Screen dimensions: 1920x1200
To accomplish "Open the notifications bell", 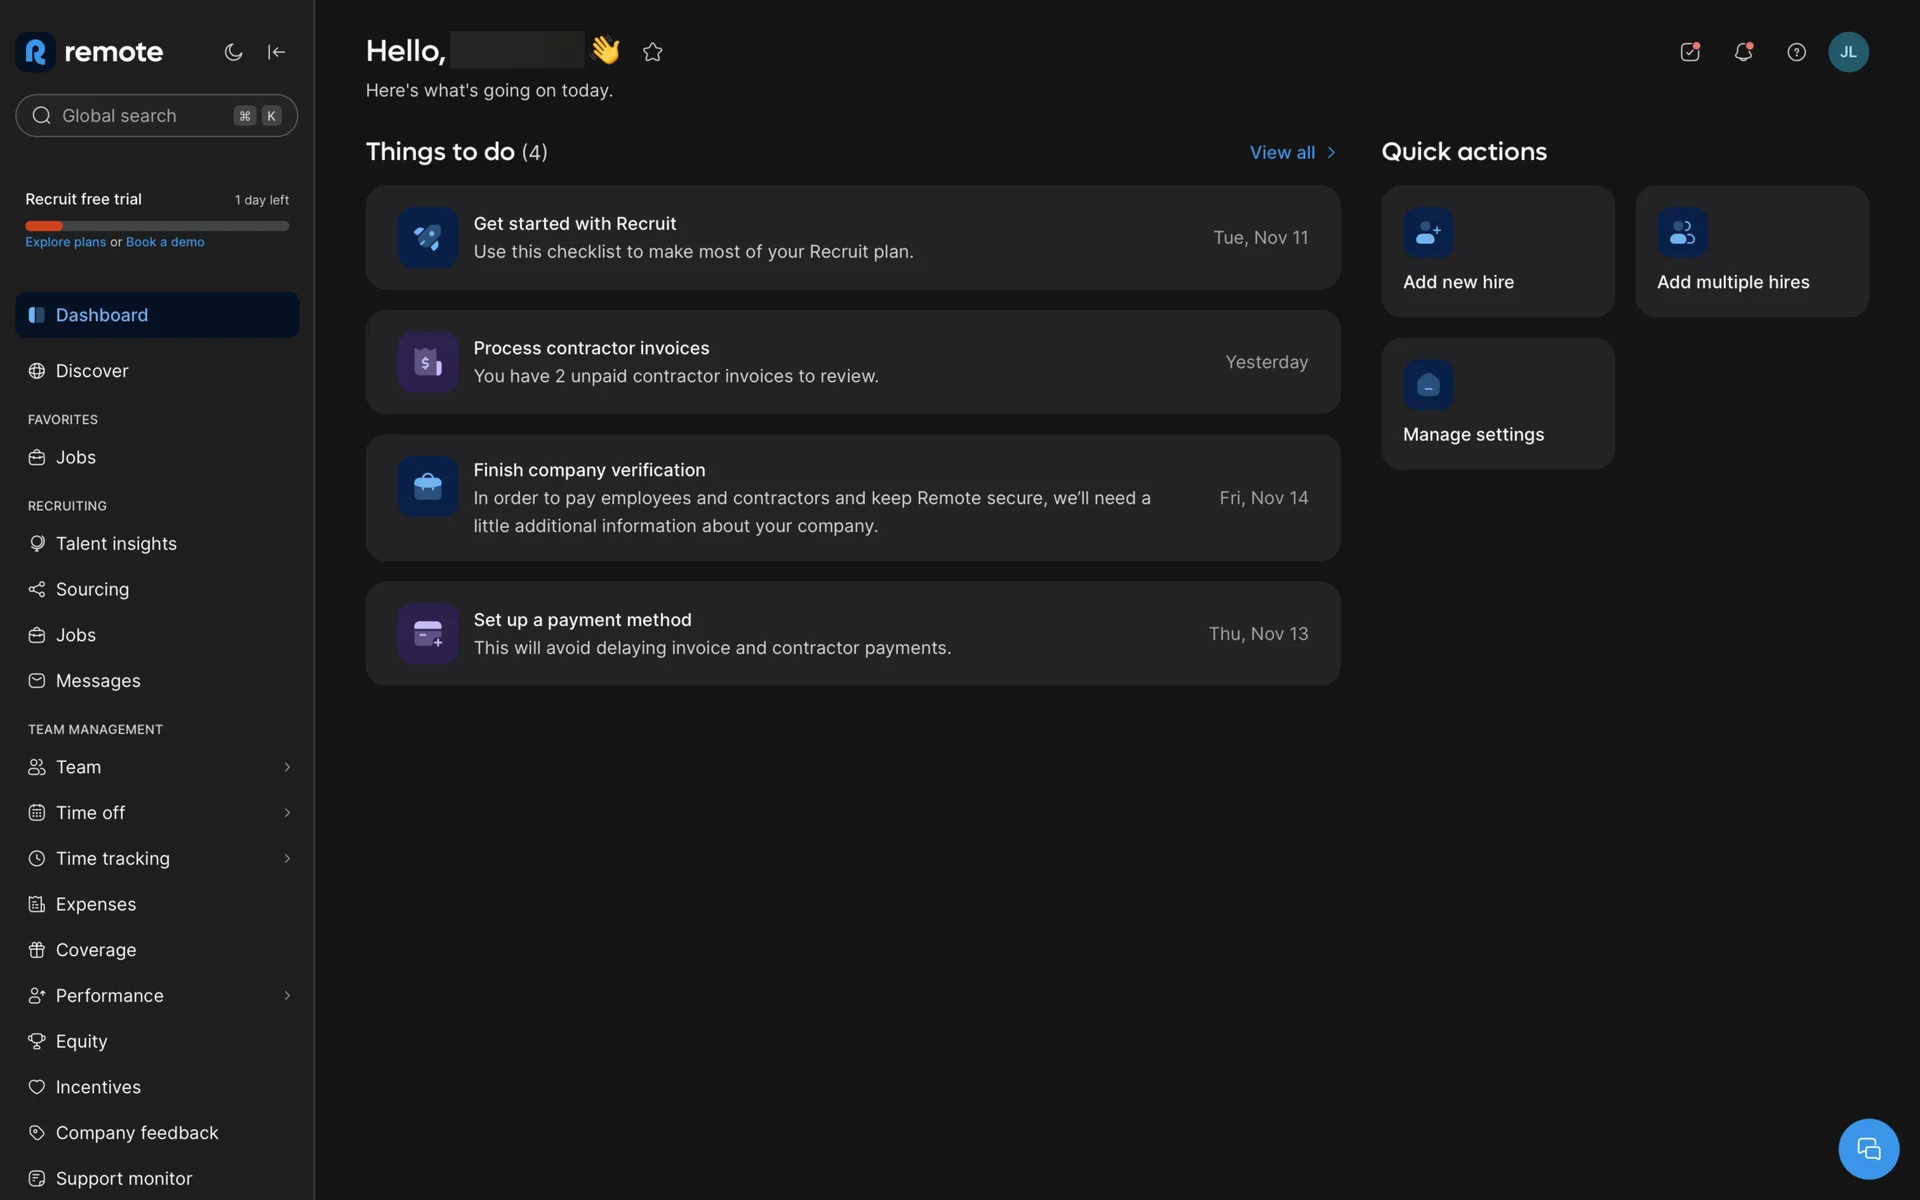I will click(x=1743, y=52).
